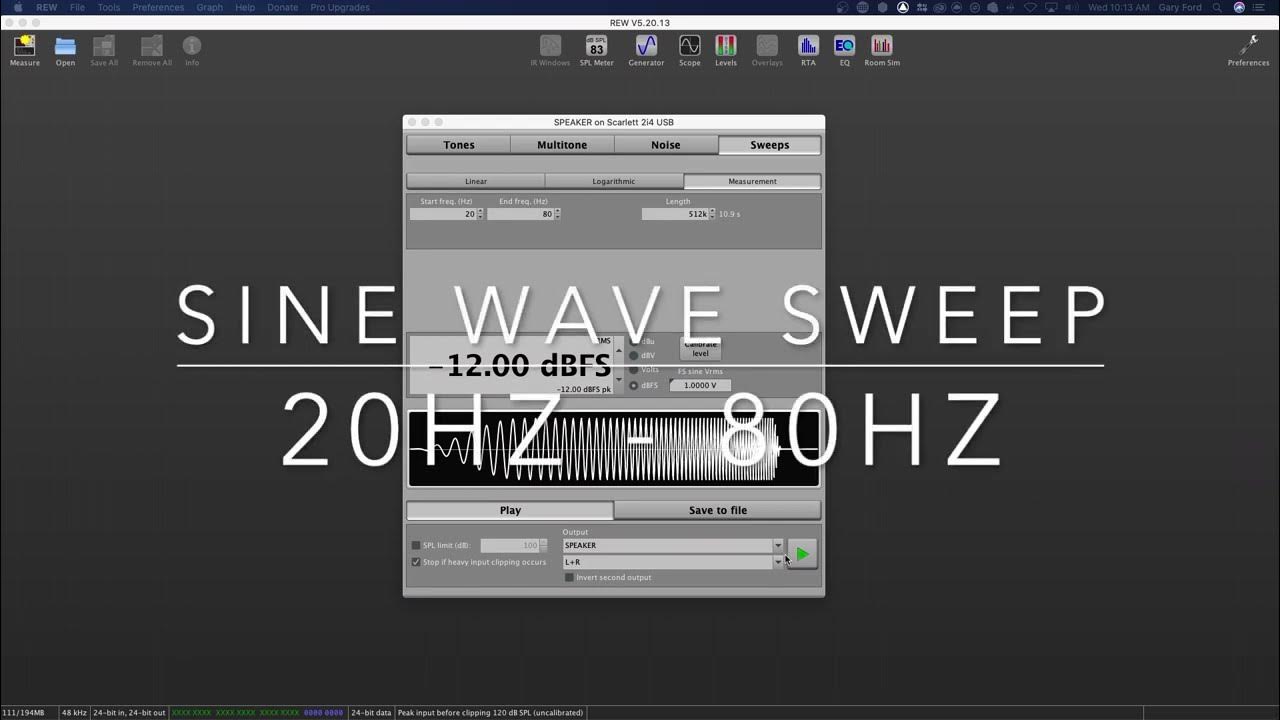Click the Open folder icon
1280x720 pixels.
(65, 51)
